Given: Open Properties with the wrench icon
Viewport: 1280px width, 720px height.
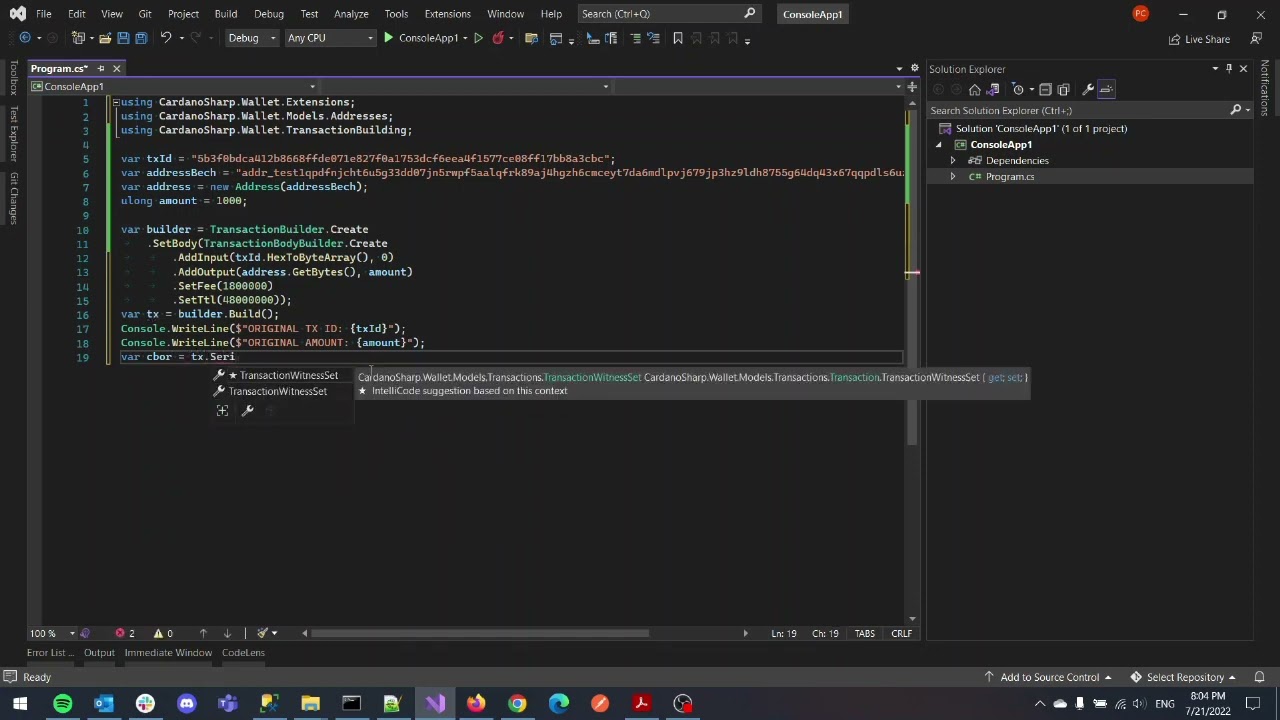Looking at the screenshot, I should 1088,89.
